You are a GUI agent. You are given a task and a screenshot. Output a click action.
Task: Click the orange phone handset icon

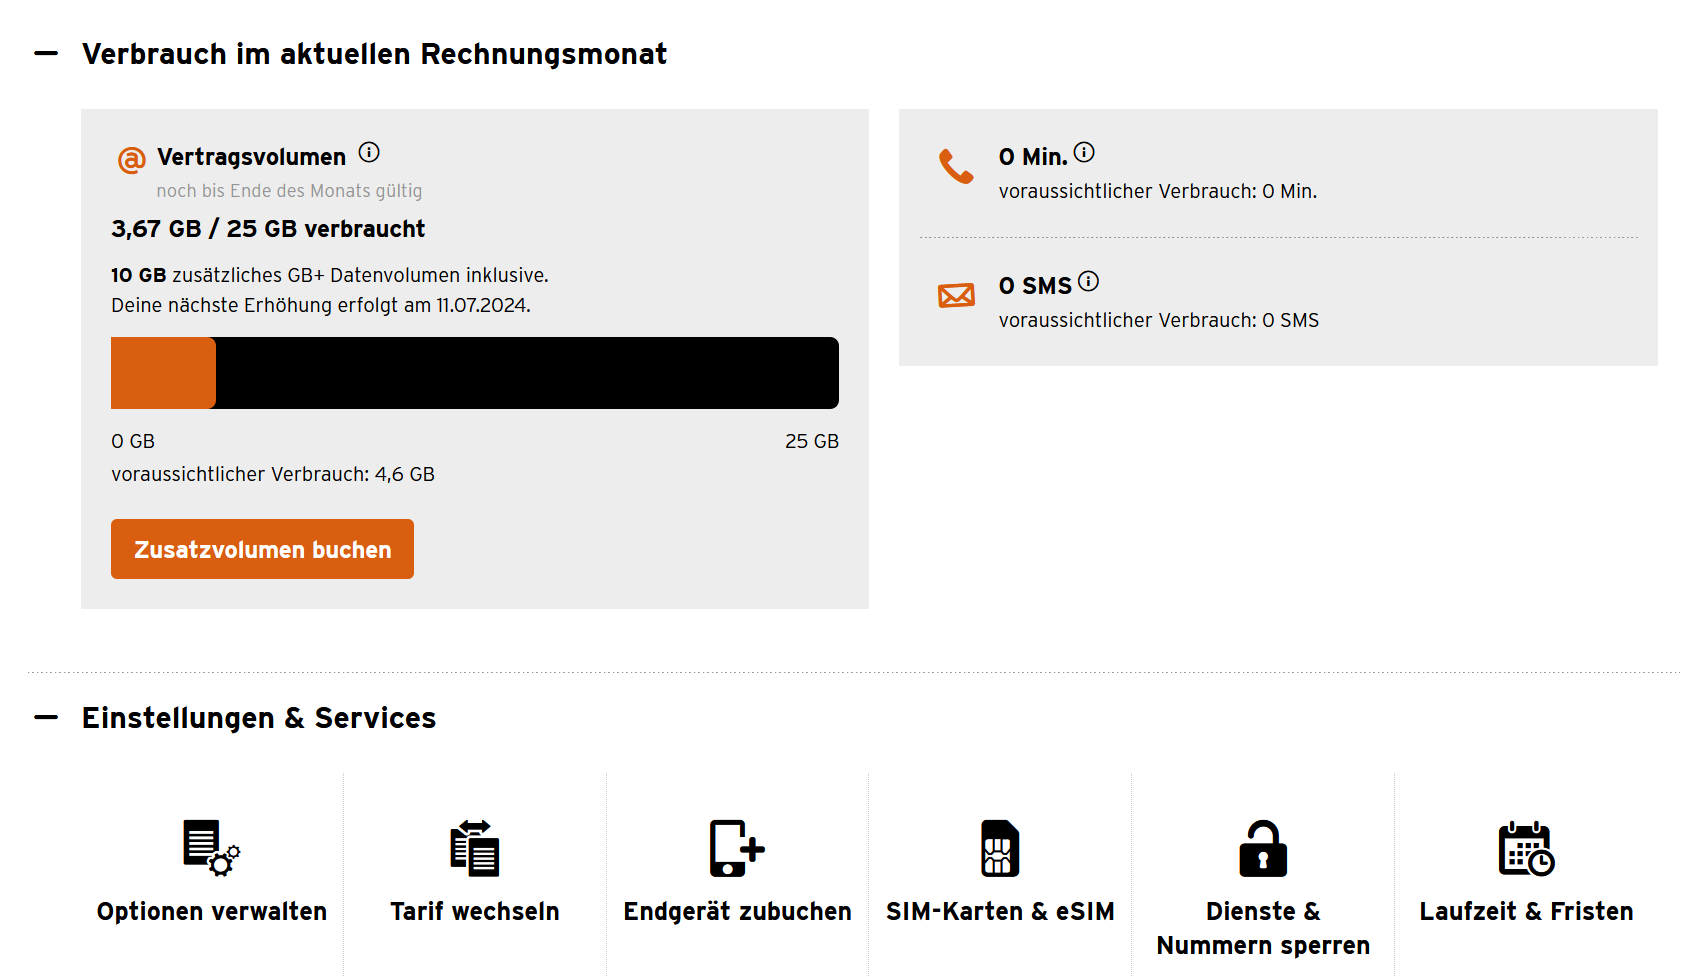pos(956,167)
